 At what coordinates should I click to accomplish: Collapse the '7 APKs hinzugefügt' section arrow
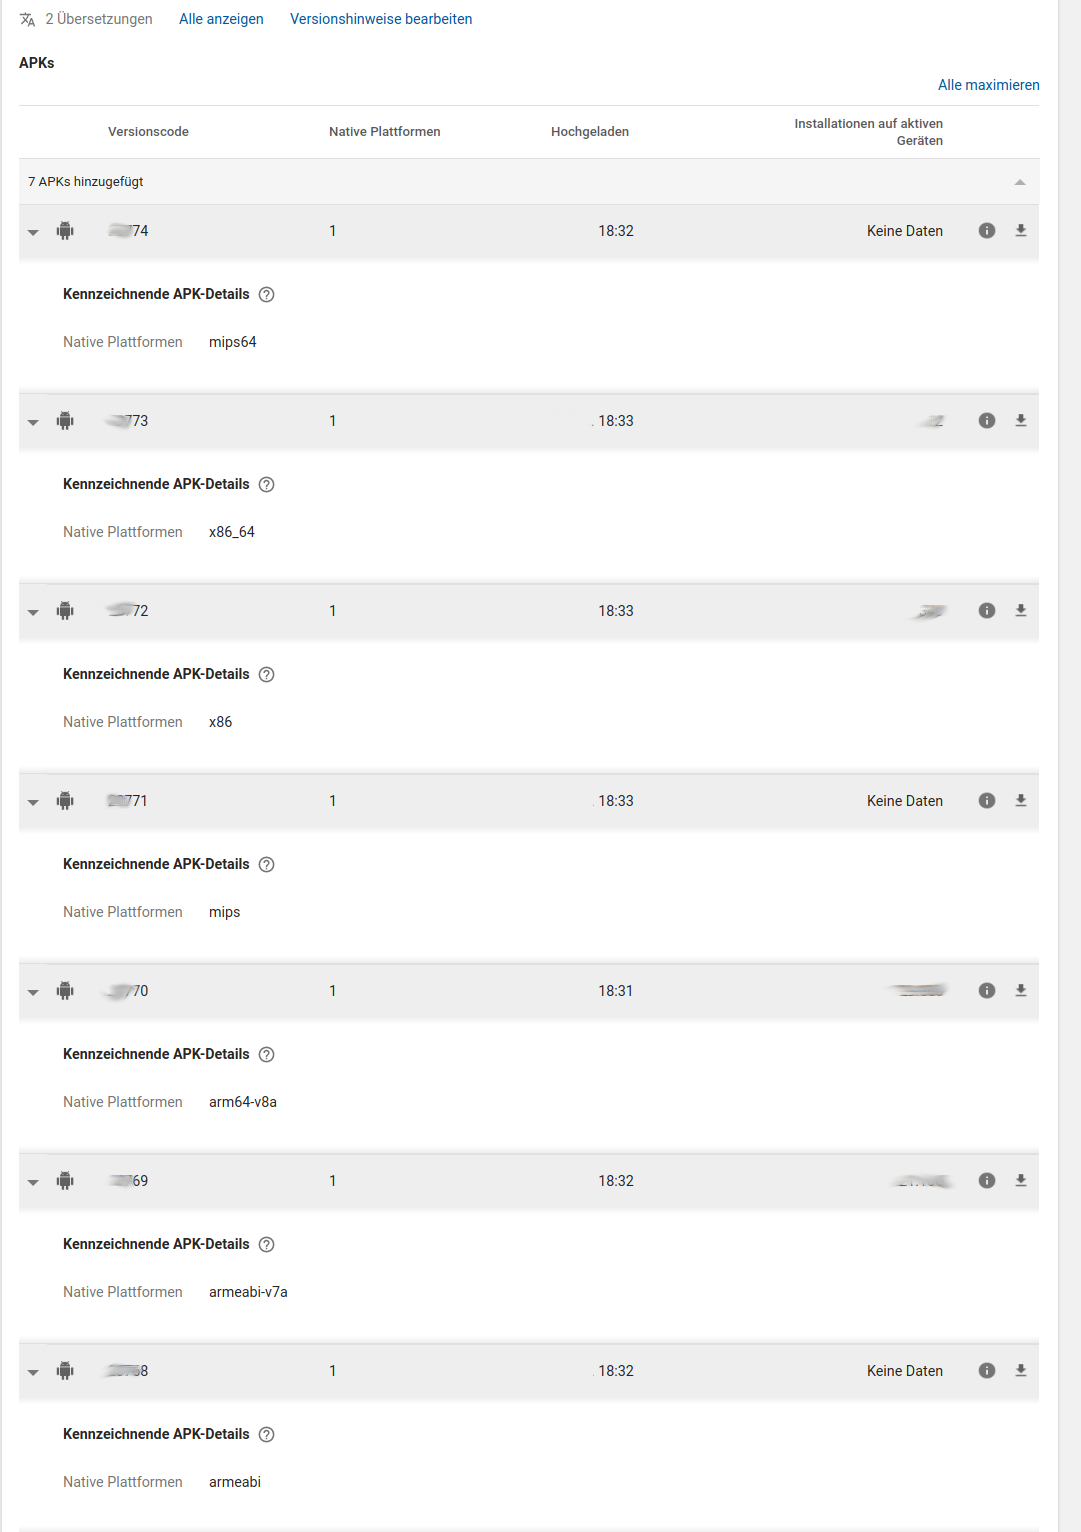click(x=1020, y=182)
